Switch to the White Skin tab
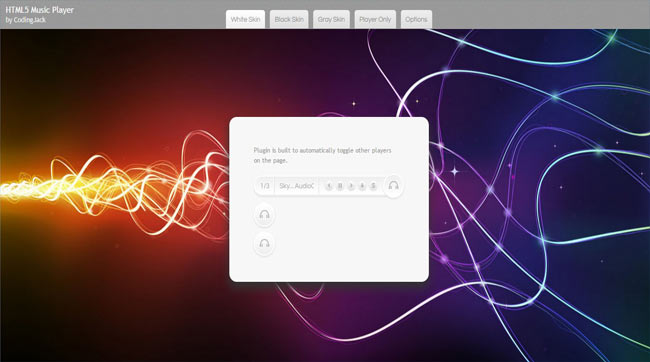This screenshot has height=362, width=650. pos(245,19)
